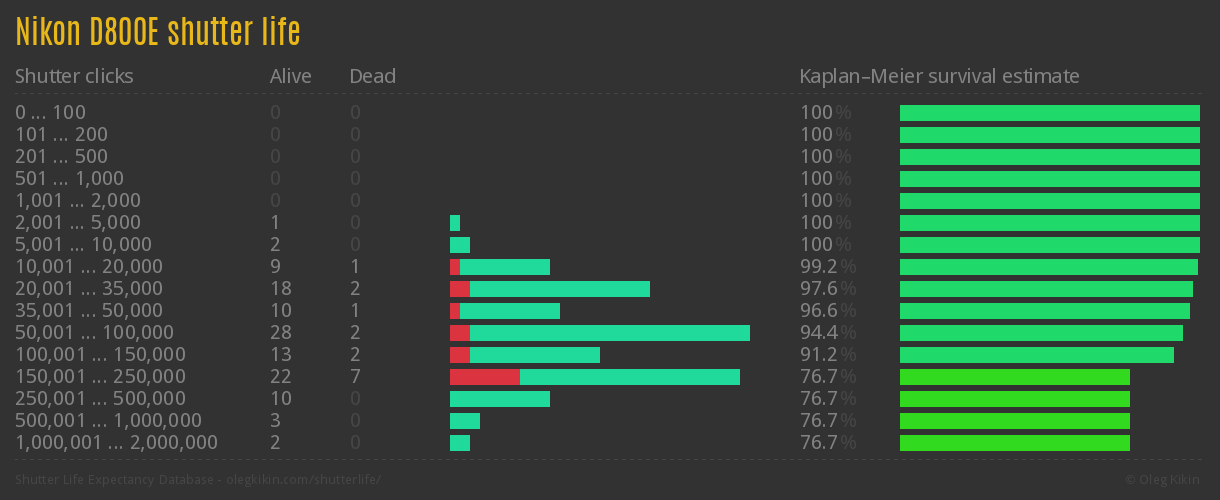Viewport: 1220px width, 500px height.
Task: Click the dead count 7
Action: [x=355, y=377]
